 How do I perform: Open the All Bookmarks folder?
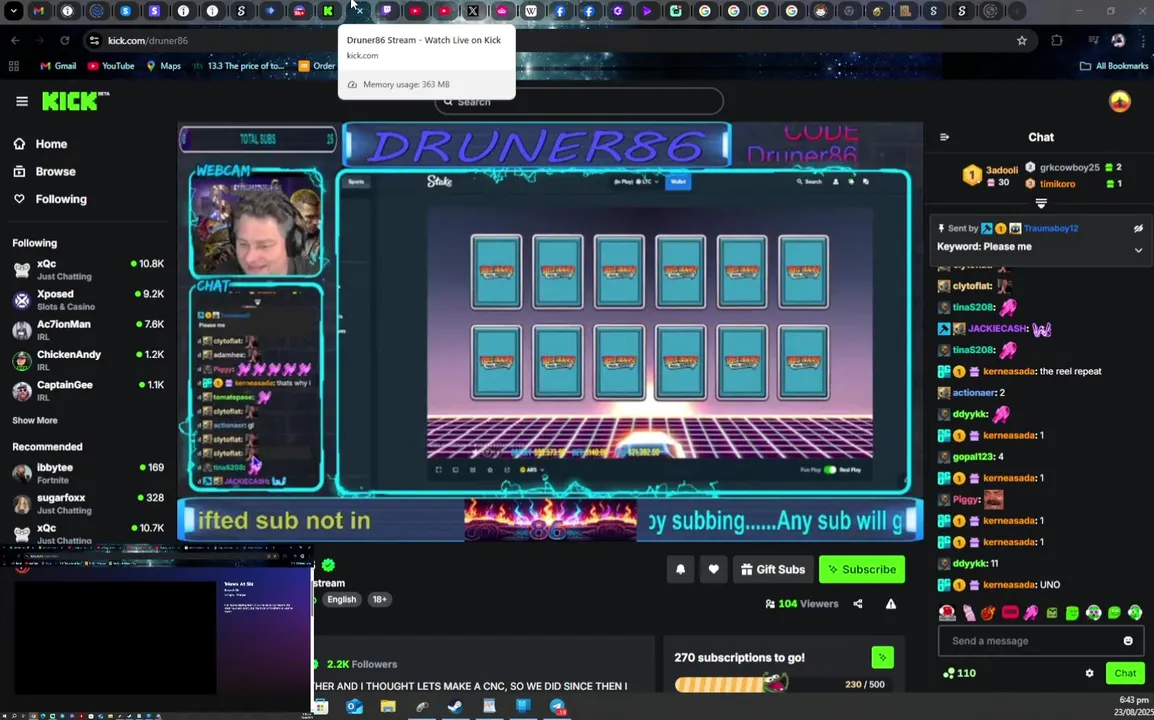[1114, 66]
